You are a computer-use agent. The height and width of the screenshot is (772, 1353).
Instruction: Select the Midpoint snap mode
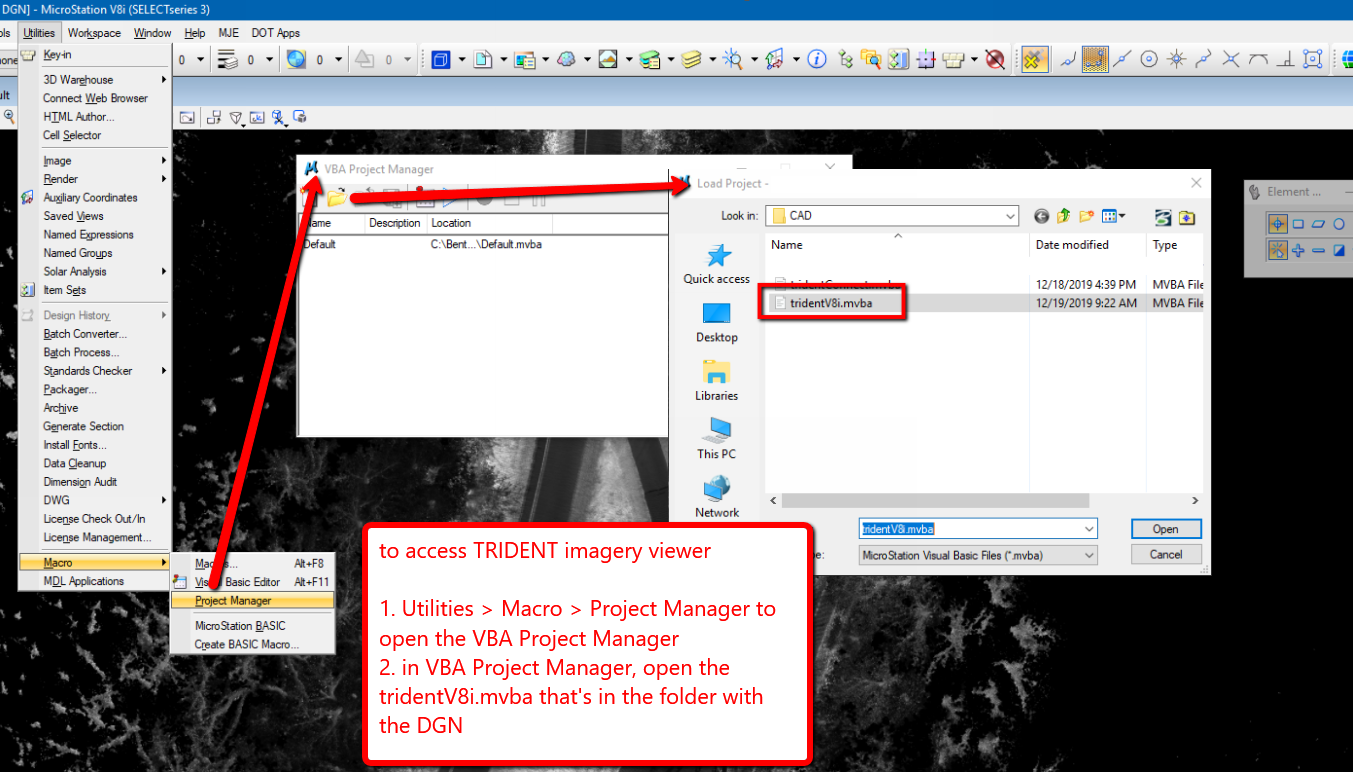point(1122,60)
